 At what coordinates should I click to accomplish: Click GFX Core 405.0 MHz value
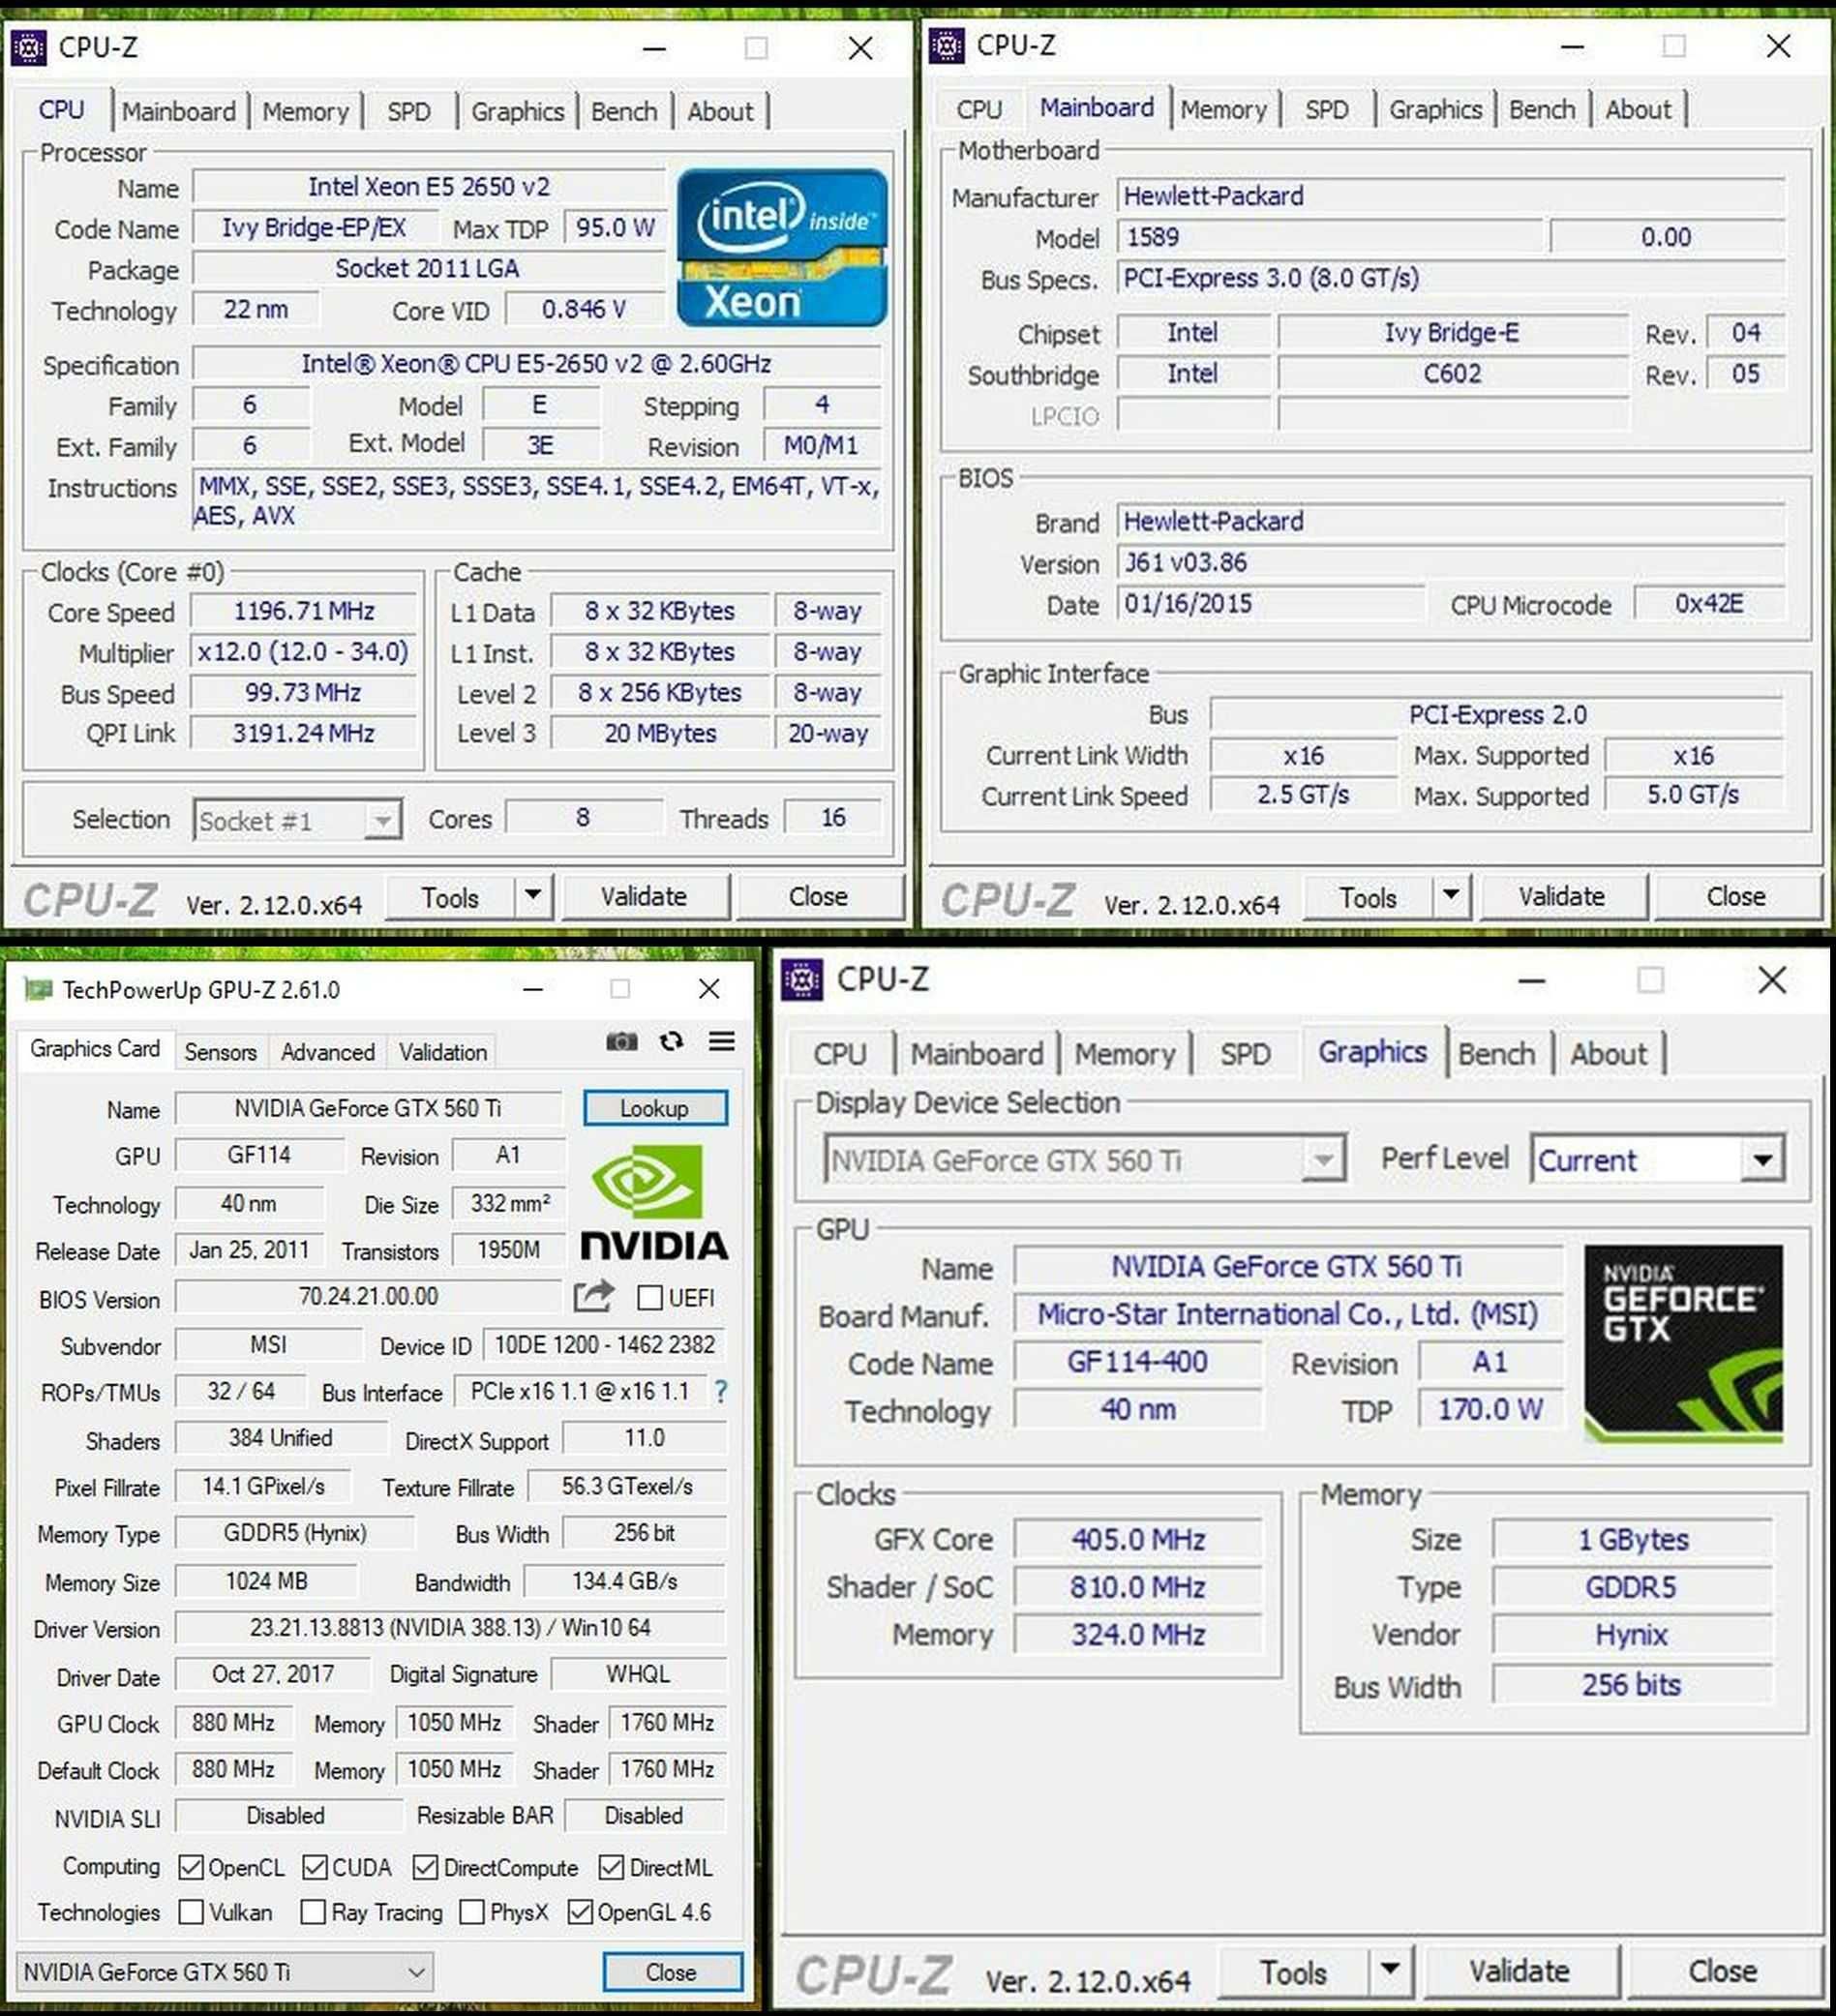[x=1138, y=1538]
